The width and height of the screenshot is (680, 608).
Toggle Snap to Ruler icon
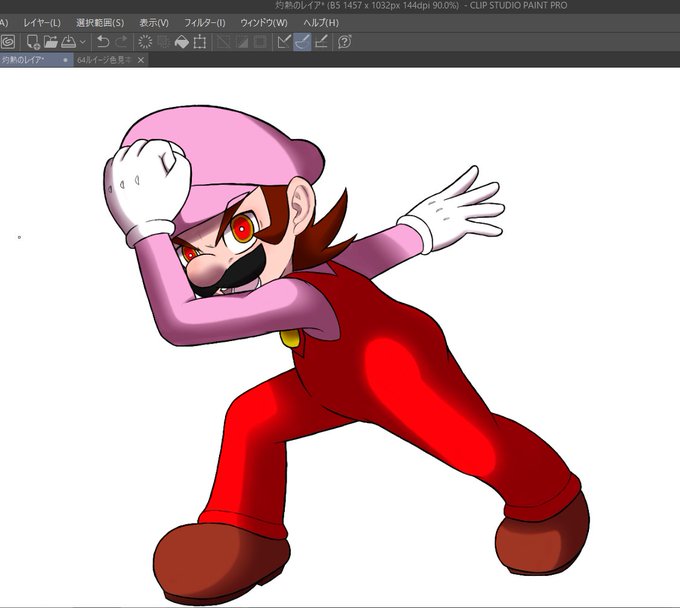(284, 42)
